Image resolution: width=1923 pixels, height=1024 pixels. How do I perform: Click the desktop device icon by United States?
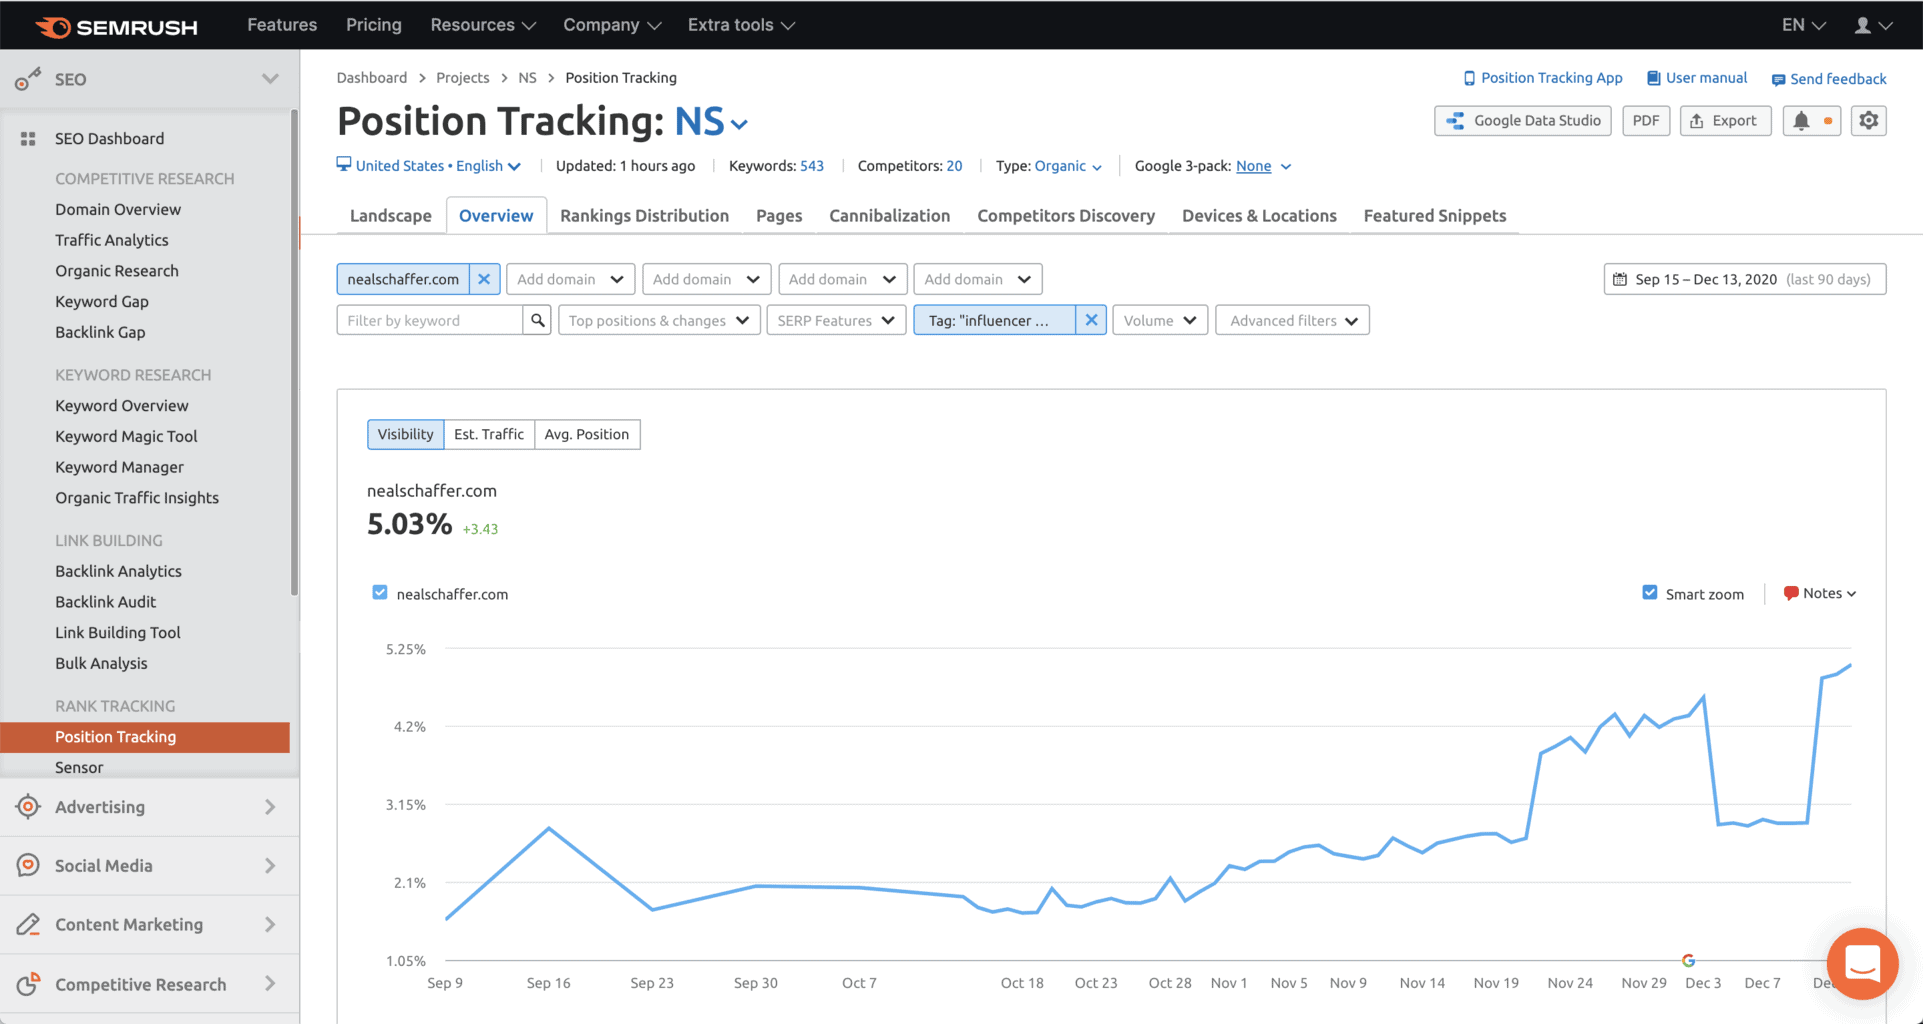(x=343, y=164)
